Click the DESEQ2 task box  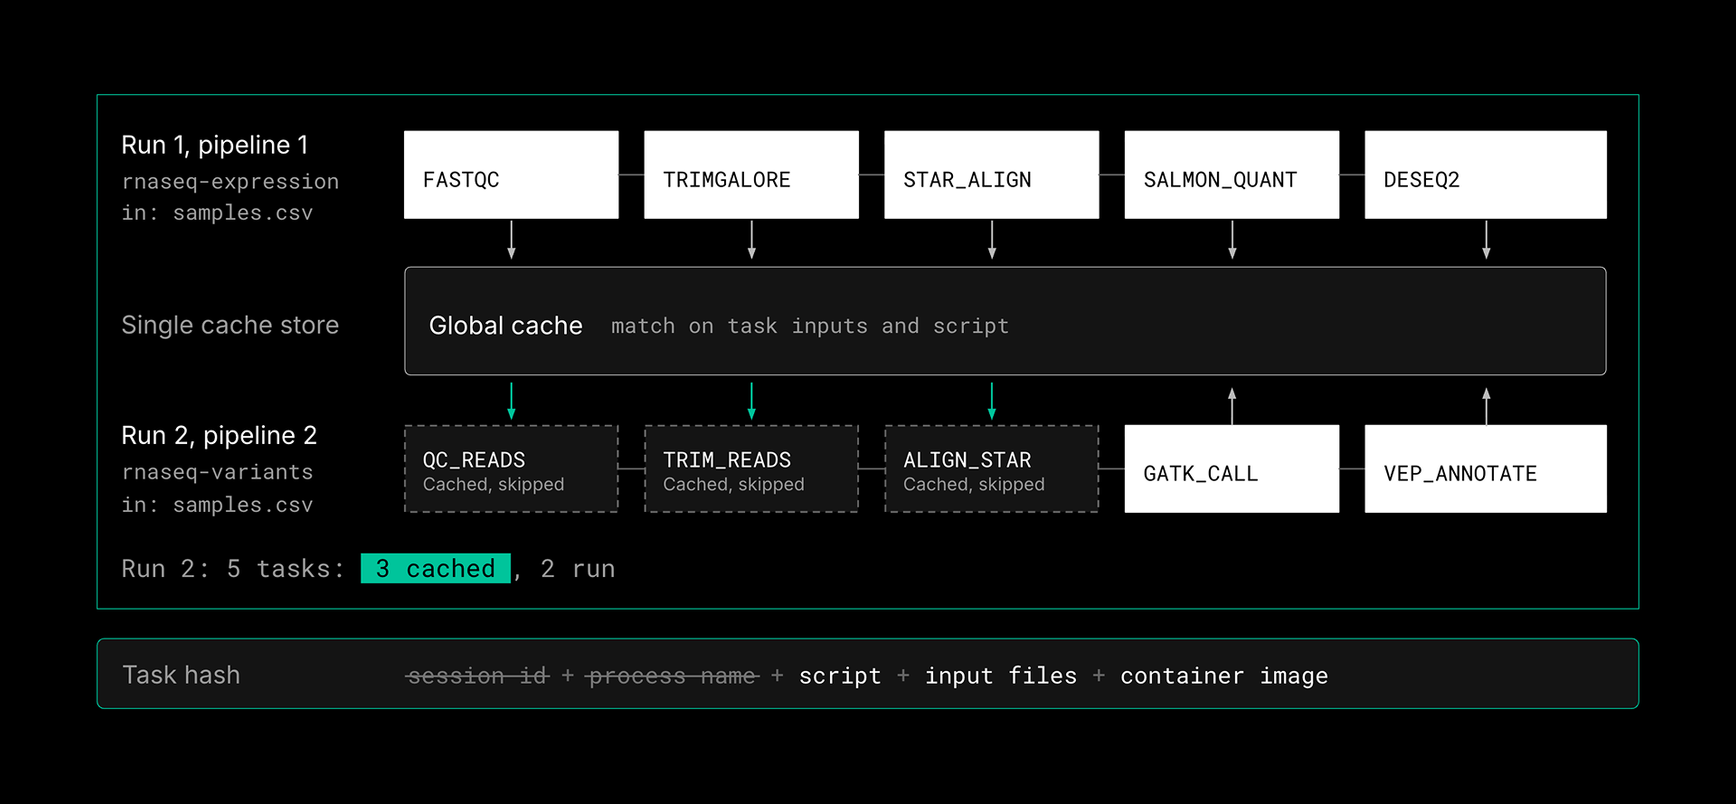click(x=1485, y=175)
